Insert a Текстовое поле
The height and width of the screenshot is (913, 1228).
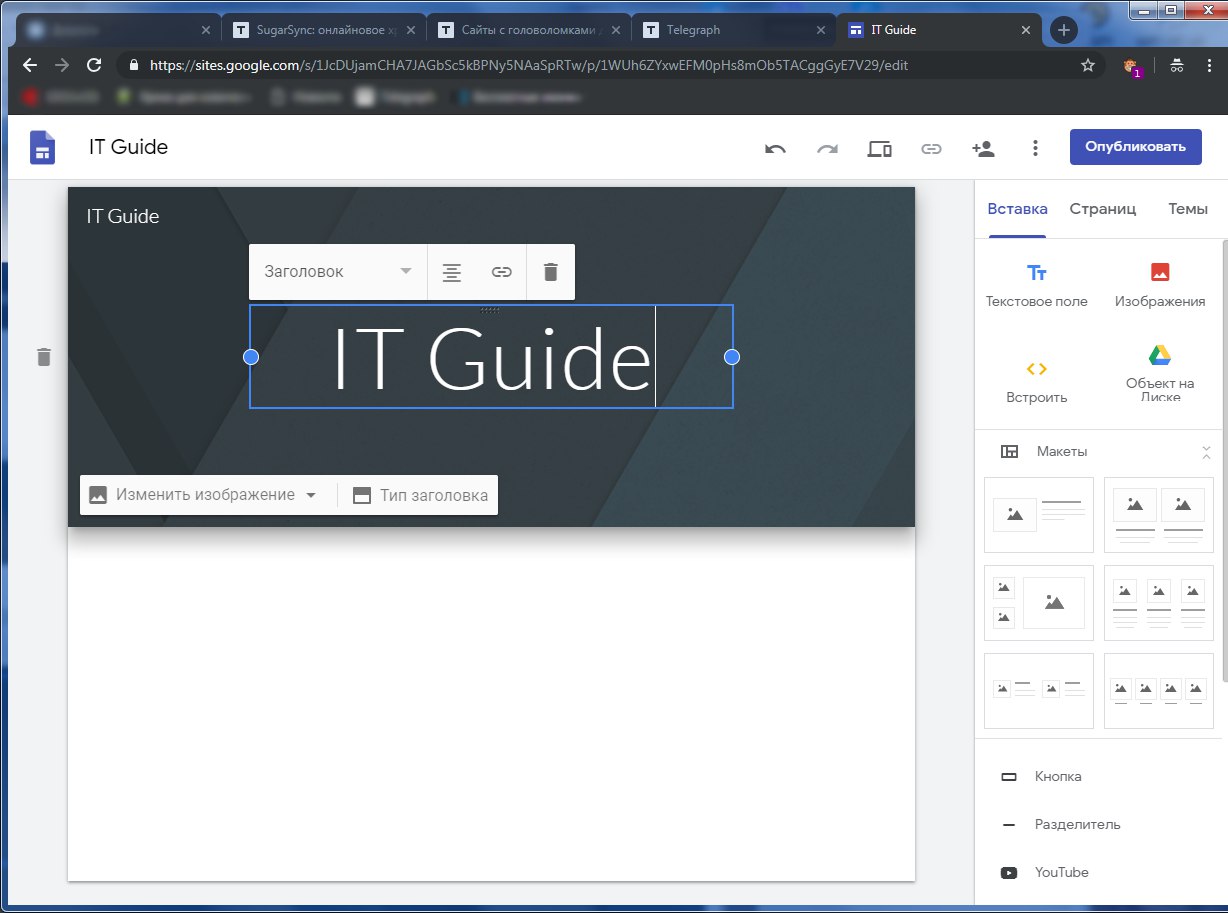[x=1036, y=285]
